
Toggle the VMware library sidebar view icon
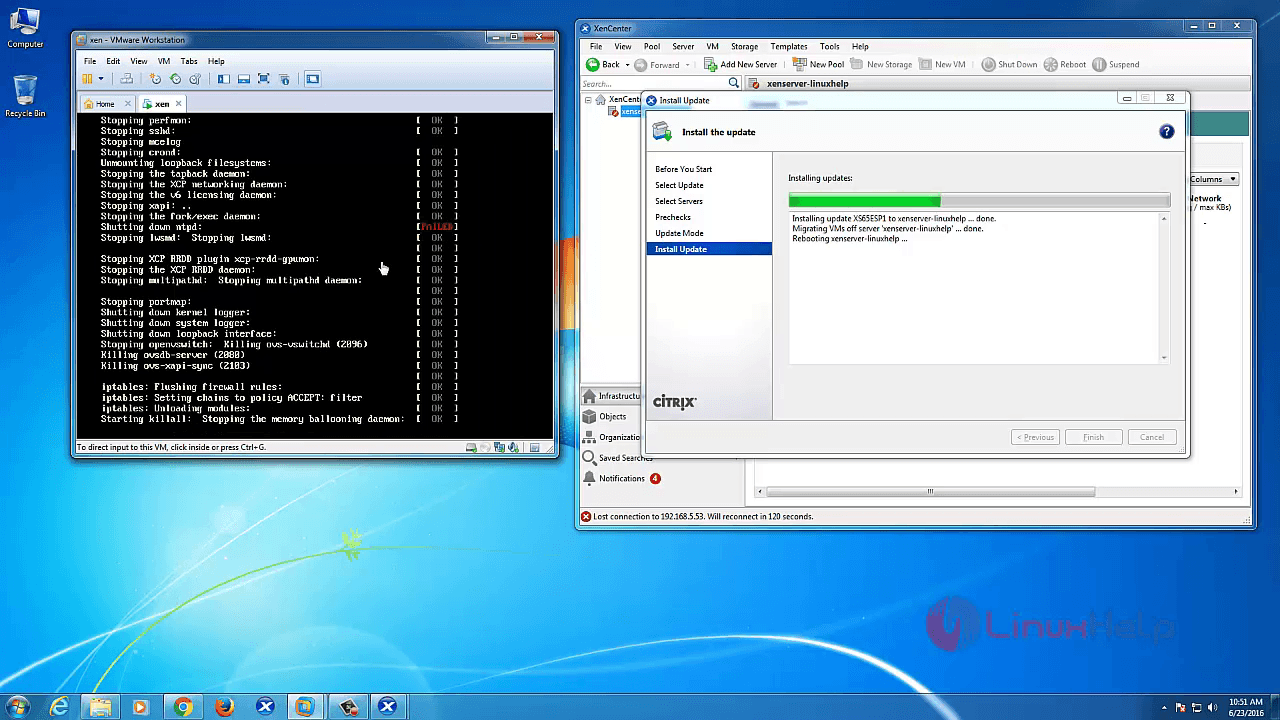223,79
